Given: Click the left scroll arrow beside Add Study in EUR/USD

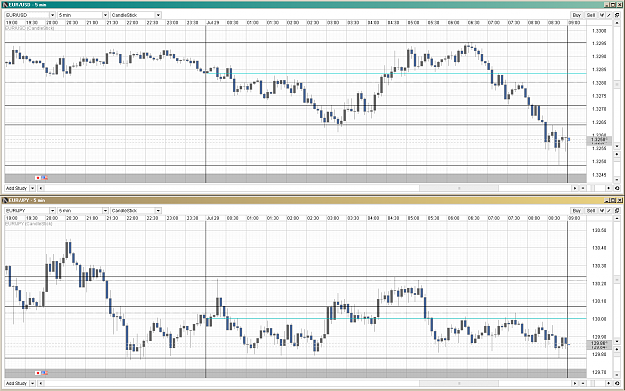Looking at the screenshot, I should 41,188.
